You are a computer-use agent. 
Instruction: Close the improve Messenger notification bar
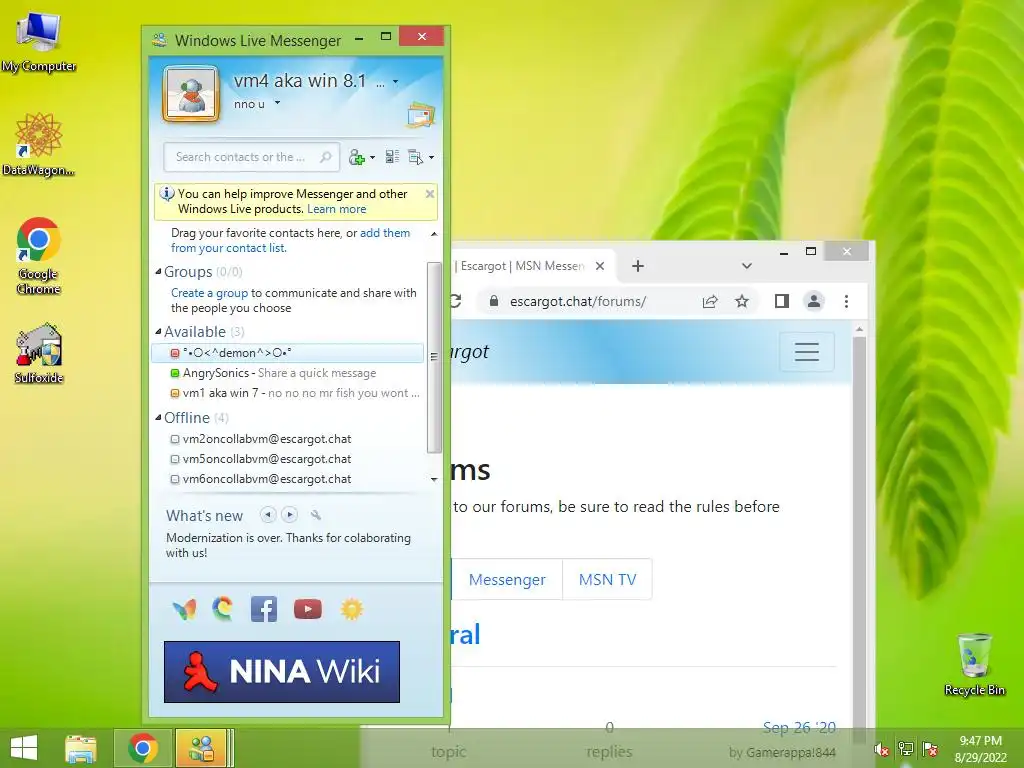(429, 194)
